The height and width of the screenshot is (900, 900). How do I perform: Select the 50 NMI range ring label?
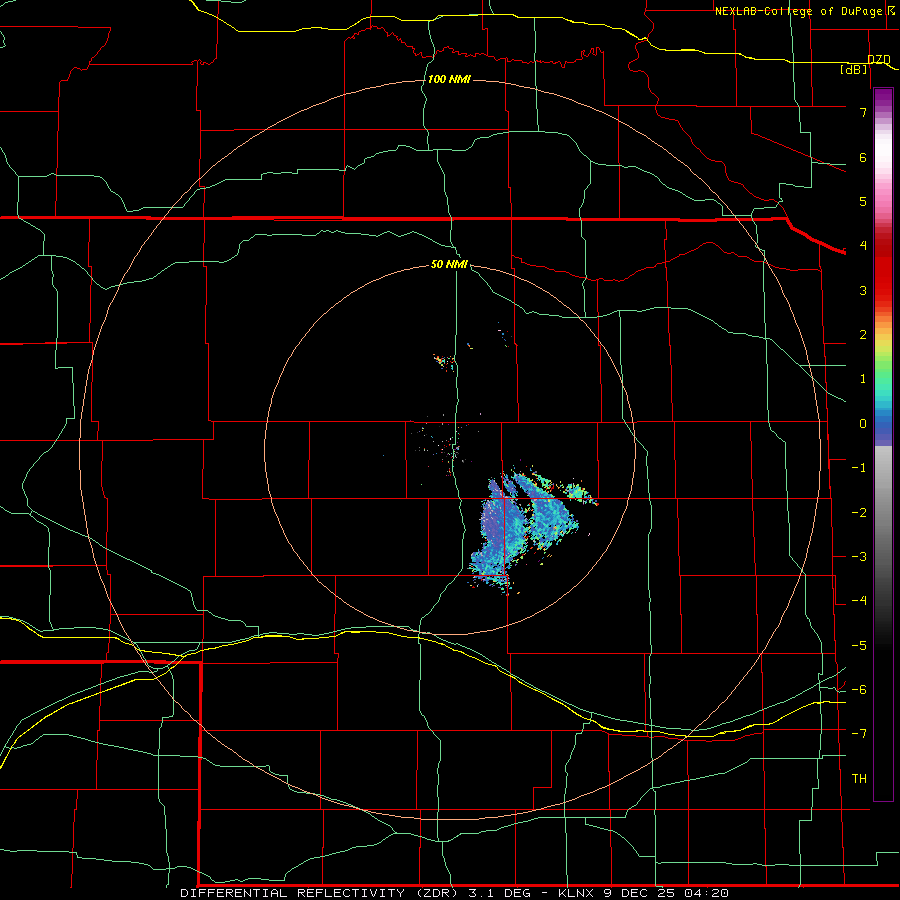[449, 264]
